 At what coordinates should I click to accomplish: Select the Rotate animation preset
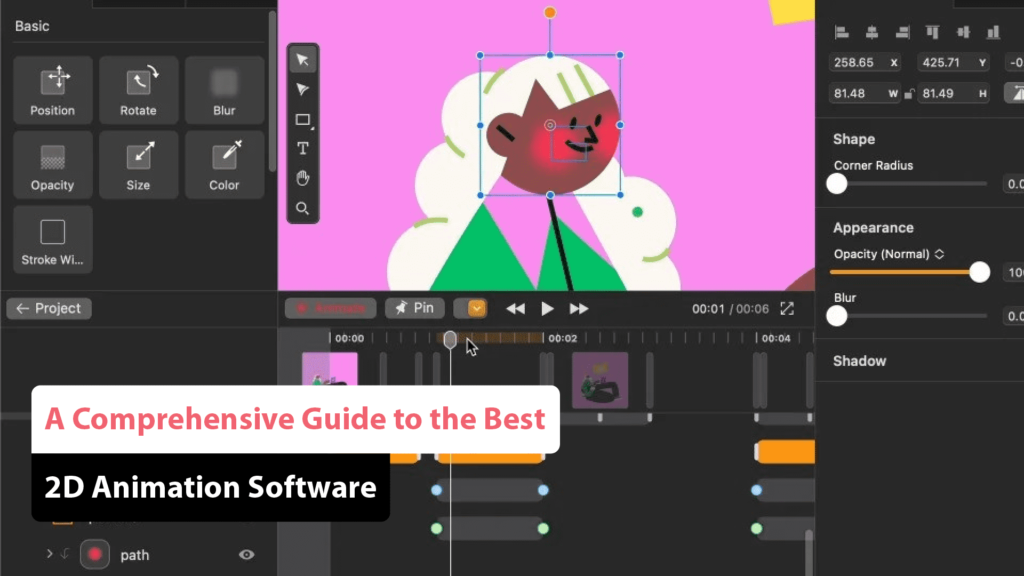coord(138,90)
